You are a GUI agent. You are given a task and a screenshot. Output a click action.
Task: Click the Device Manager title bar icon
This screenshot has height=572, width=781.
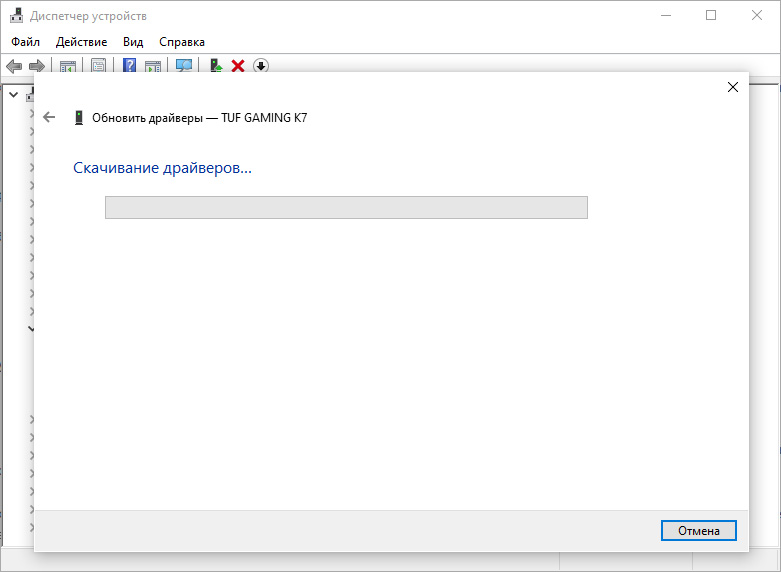16,16
